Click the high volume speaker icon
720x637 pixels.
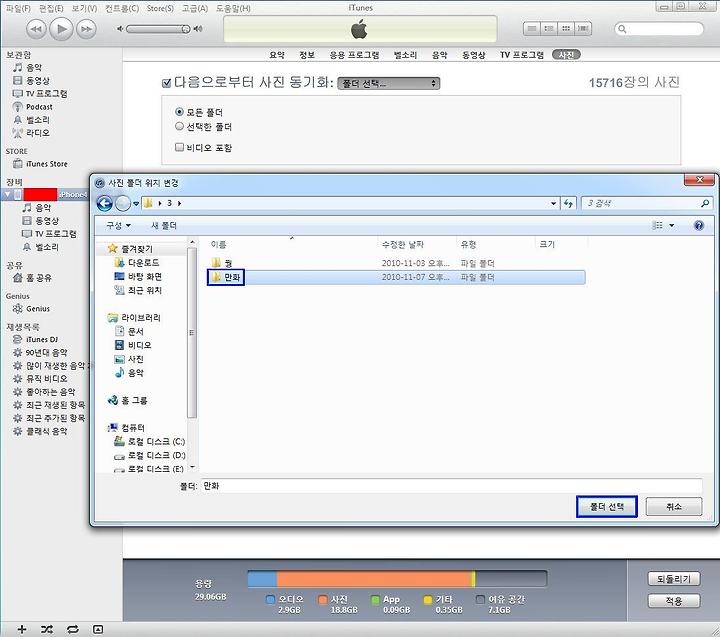click(x=198, y=29)
